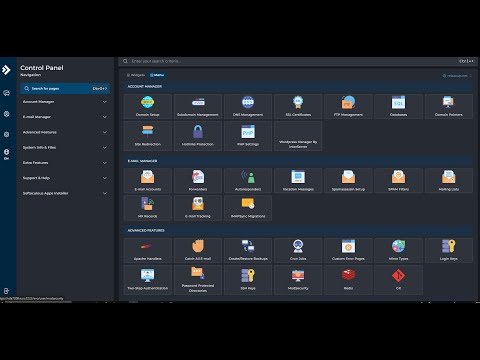The height and width of the screenshot is (360, 480).
Task: Open Password Protected Directories
Action: click(198, 280)
